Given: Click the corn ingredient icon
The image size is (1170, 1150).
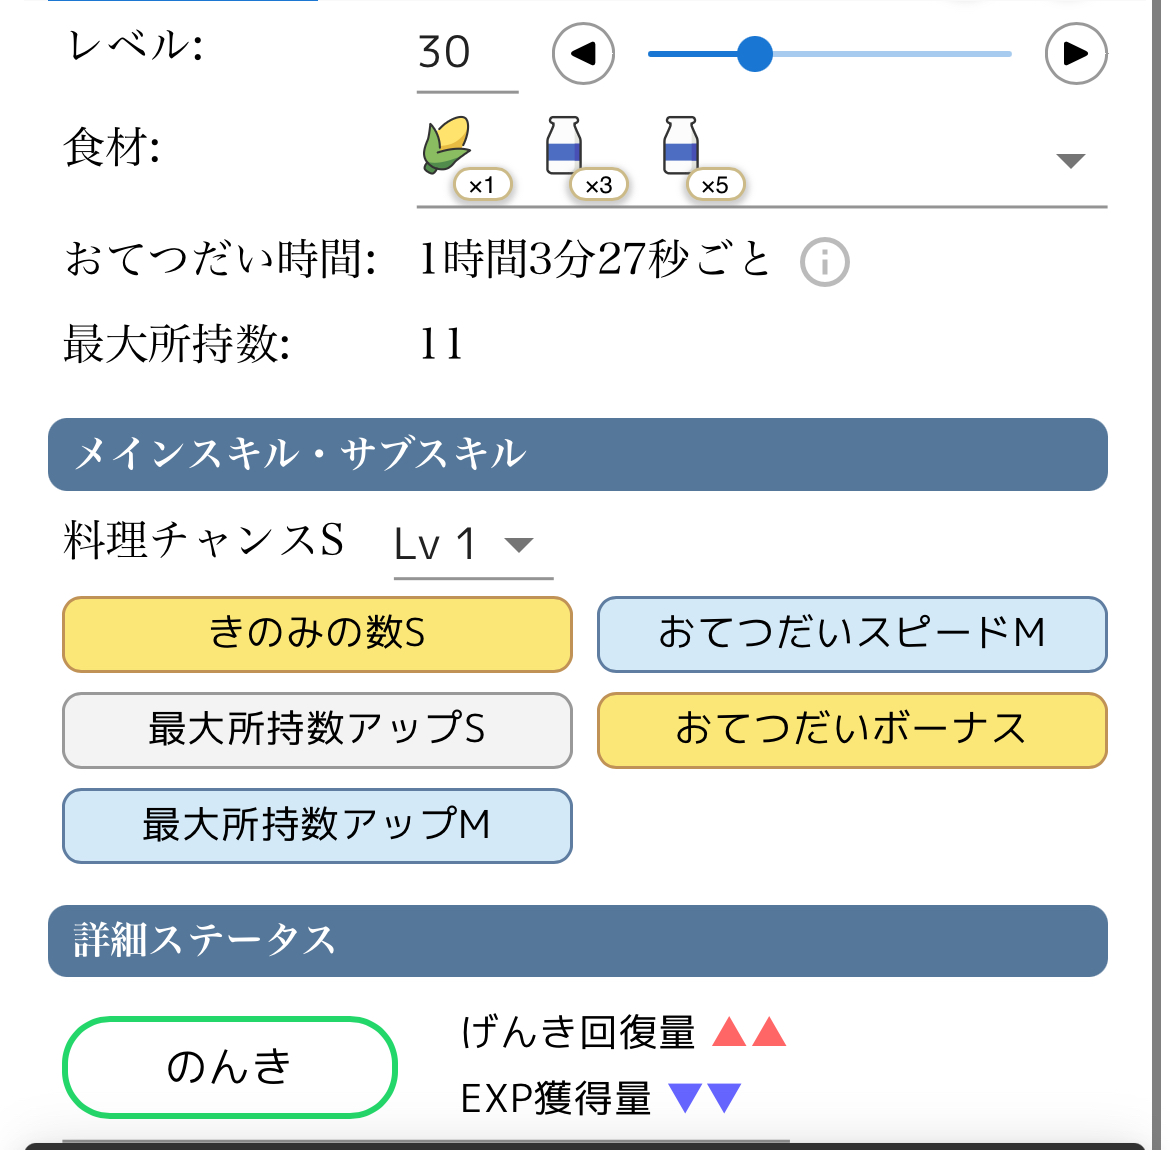Looking at the screenshot, I should (x=447, y=146).
